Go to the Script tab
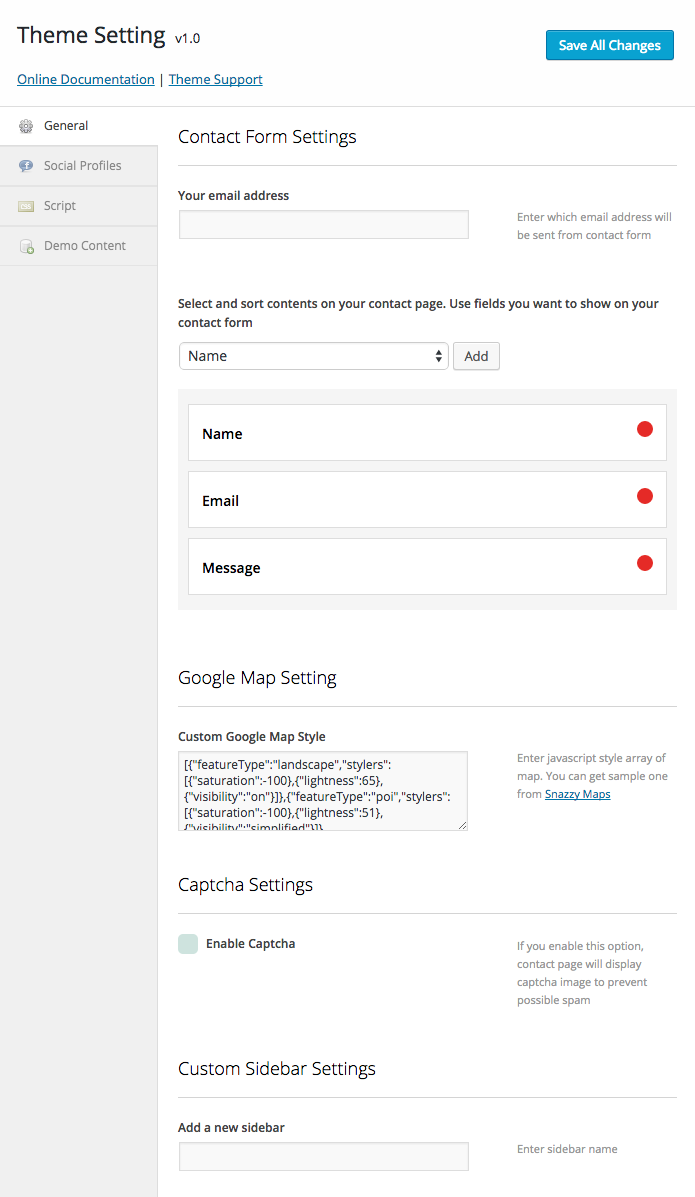Image resolution: width=695 pixels, height=1197 pixels. coord(60,206)
